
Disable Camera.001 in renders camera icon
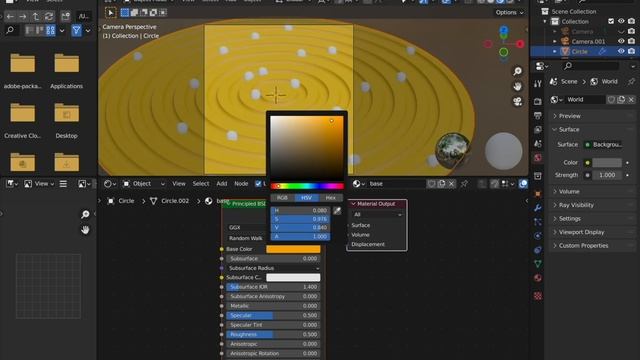(x=631, y=41)
